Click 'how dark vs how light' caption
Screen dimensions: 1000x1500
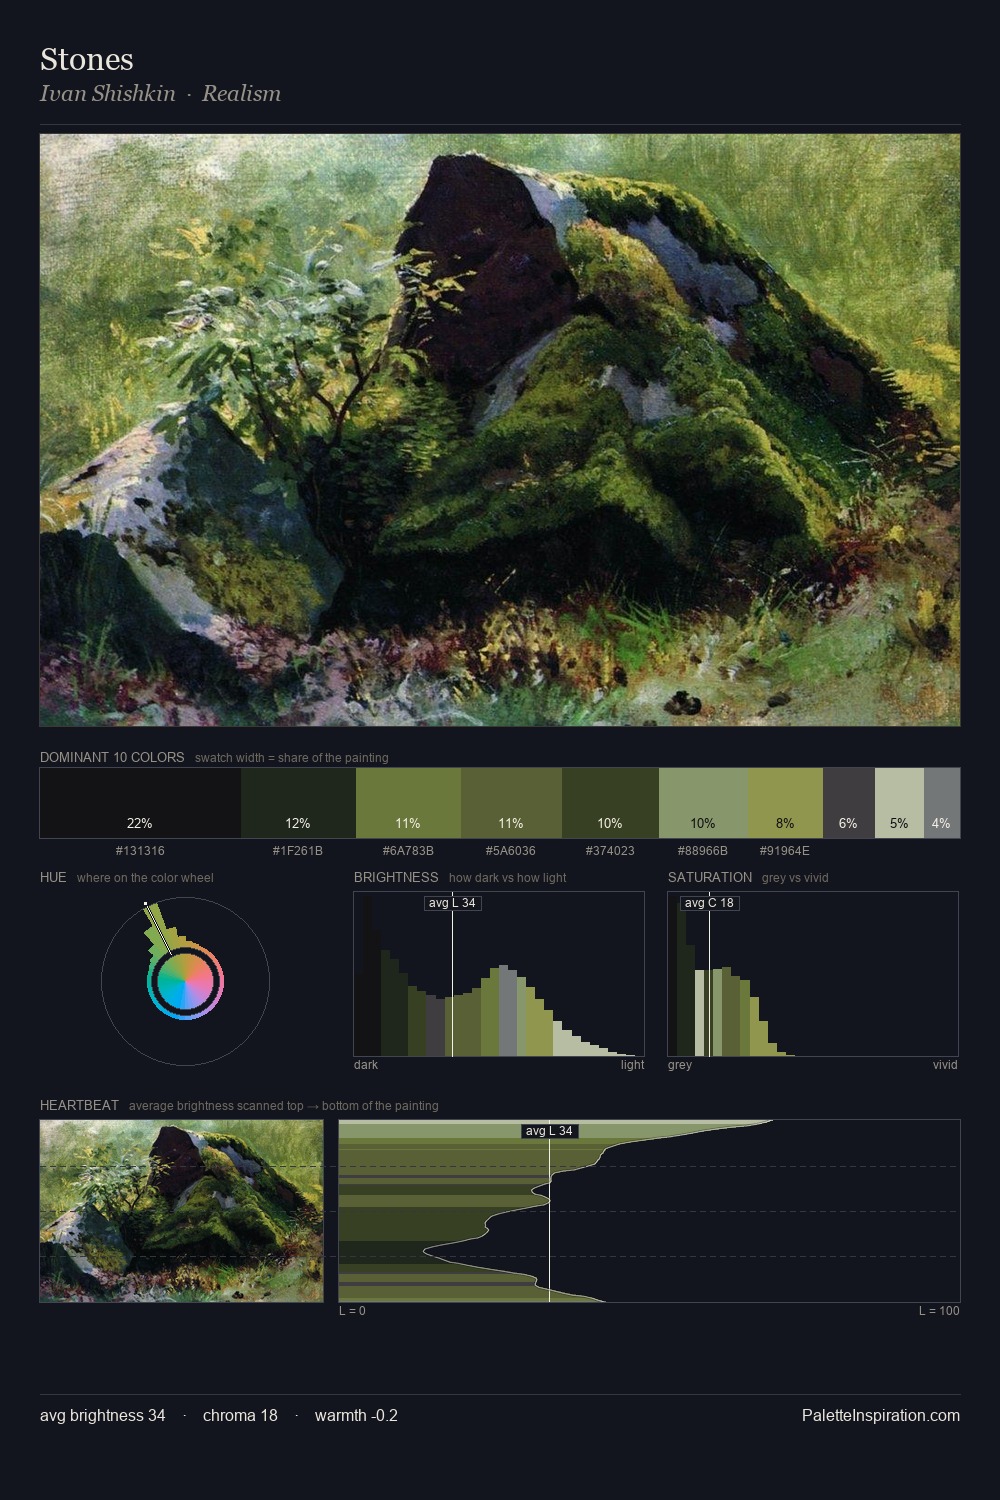[508, 878]
